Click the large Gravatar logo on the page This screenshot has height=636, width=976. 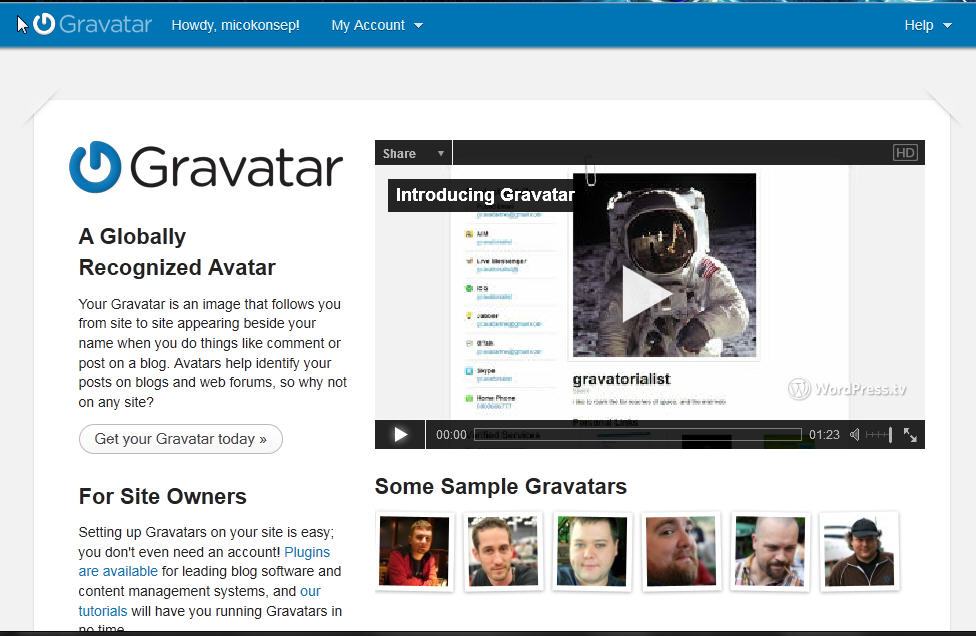click(206, 167)
